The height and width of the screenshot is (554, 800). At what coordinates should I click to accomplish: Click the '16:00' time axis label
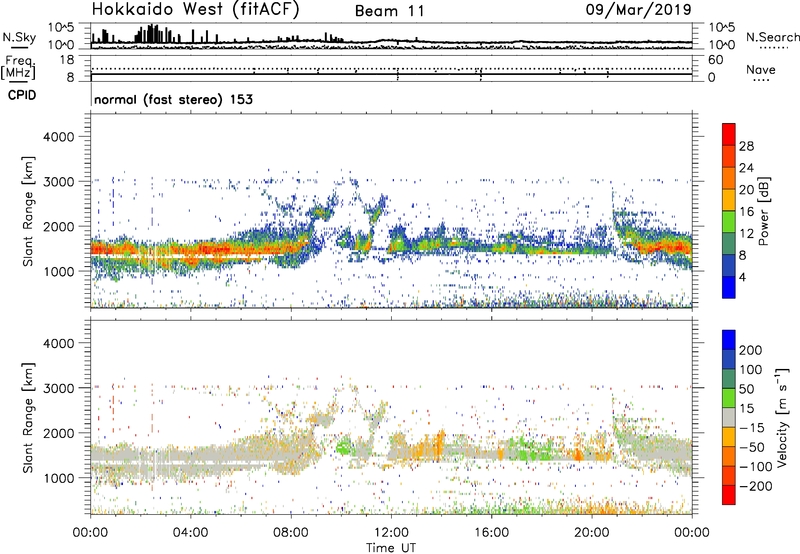pyautogui.click(x=491, y=533)
